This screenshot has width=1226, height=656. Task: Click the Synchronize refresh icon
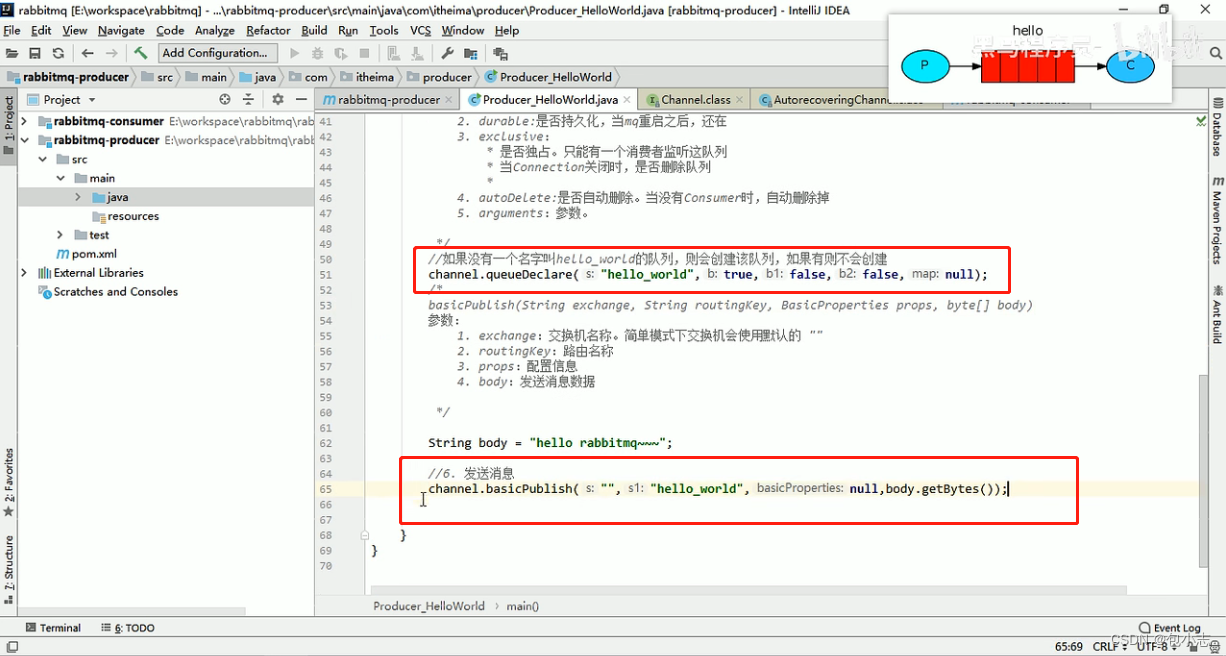pos(58,53)
